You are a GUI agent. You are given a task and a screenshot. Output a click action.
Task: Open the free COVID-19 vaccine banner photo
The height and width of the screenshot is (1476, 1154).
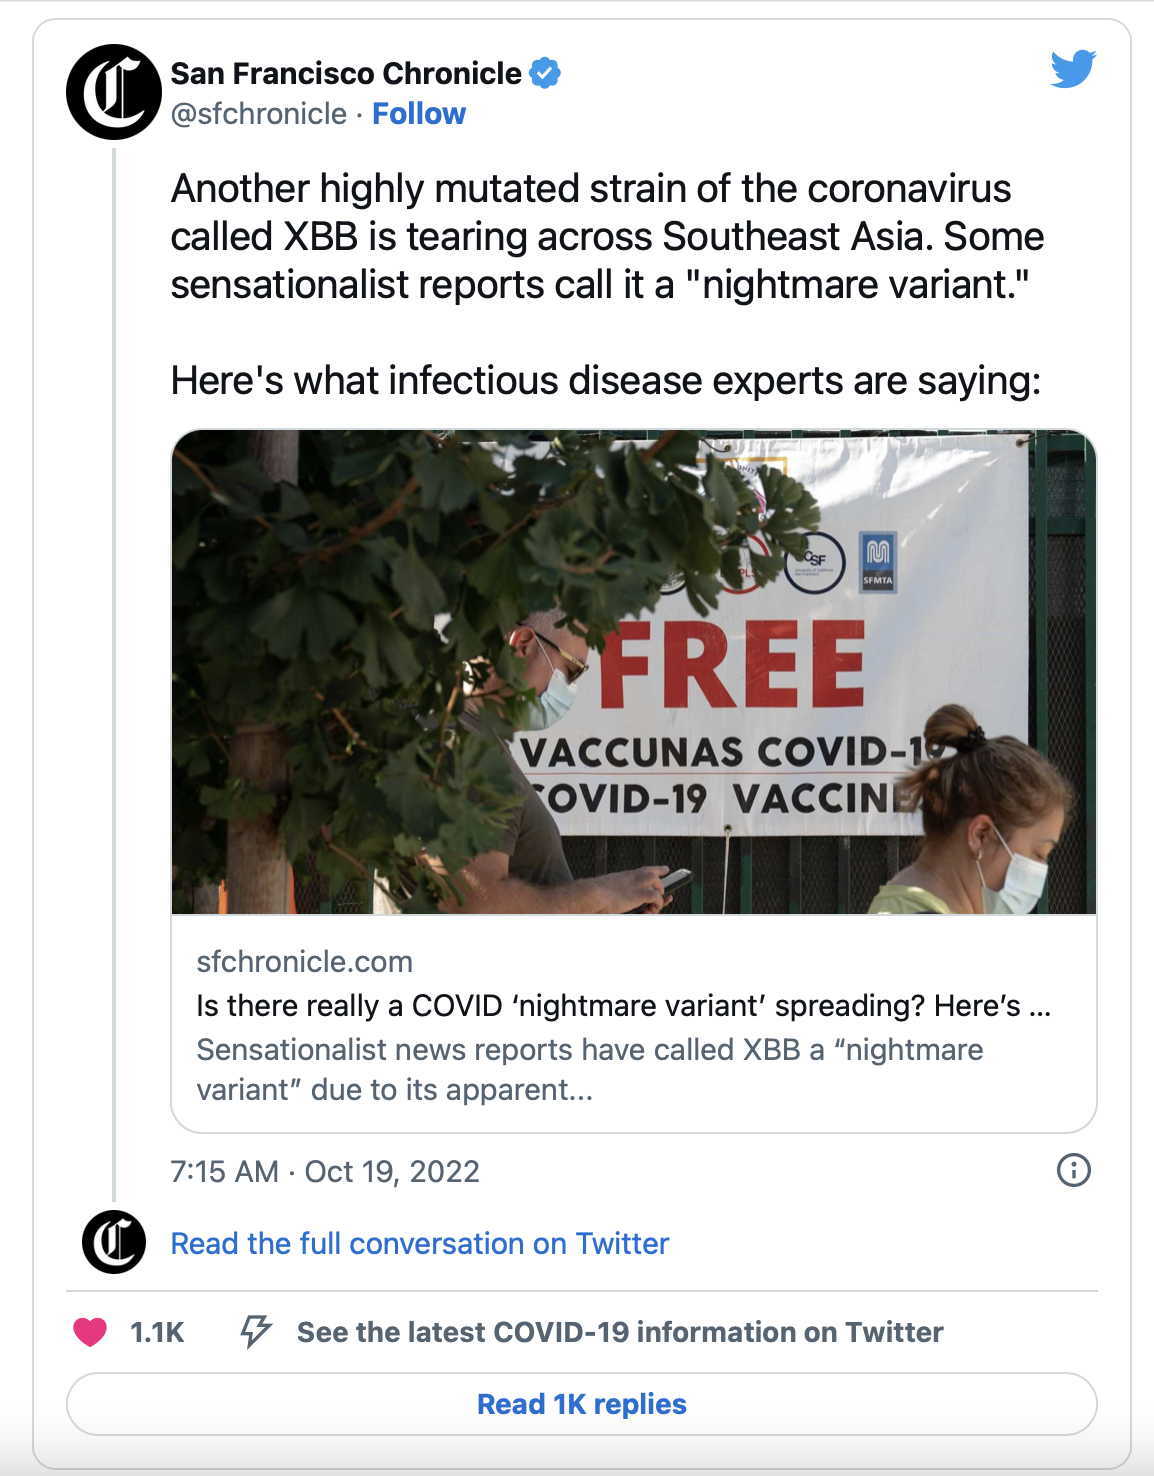coord(634,672)
